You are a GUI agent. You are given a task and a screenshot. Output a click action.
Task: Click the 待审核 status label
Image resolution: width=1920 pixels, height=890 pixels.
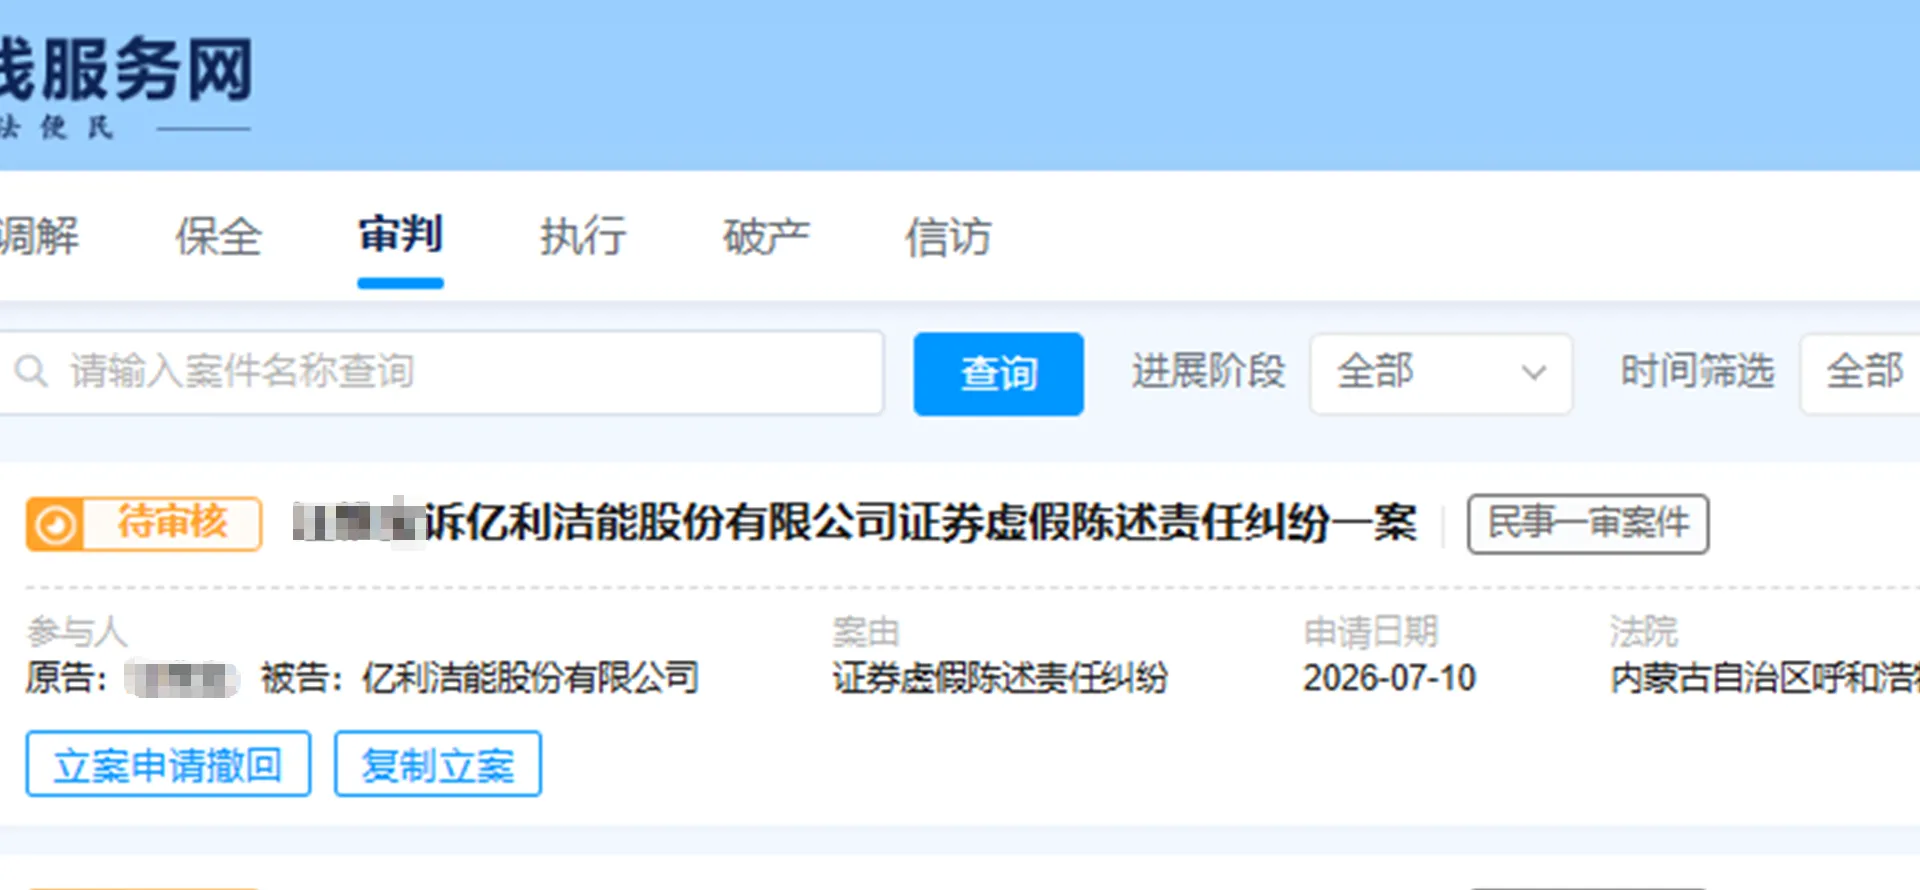tap(172, 522)
